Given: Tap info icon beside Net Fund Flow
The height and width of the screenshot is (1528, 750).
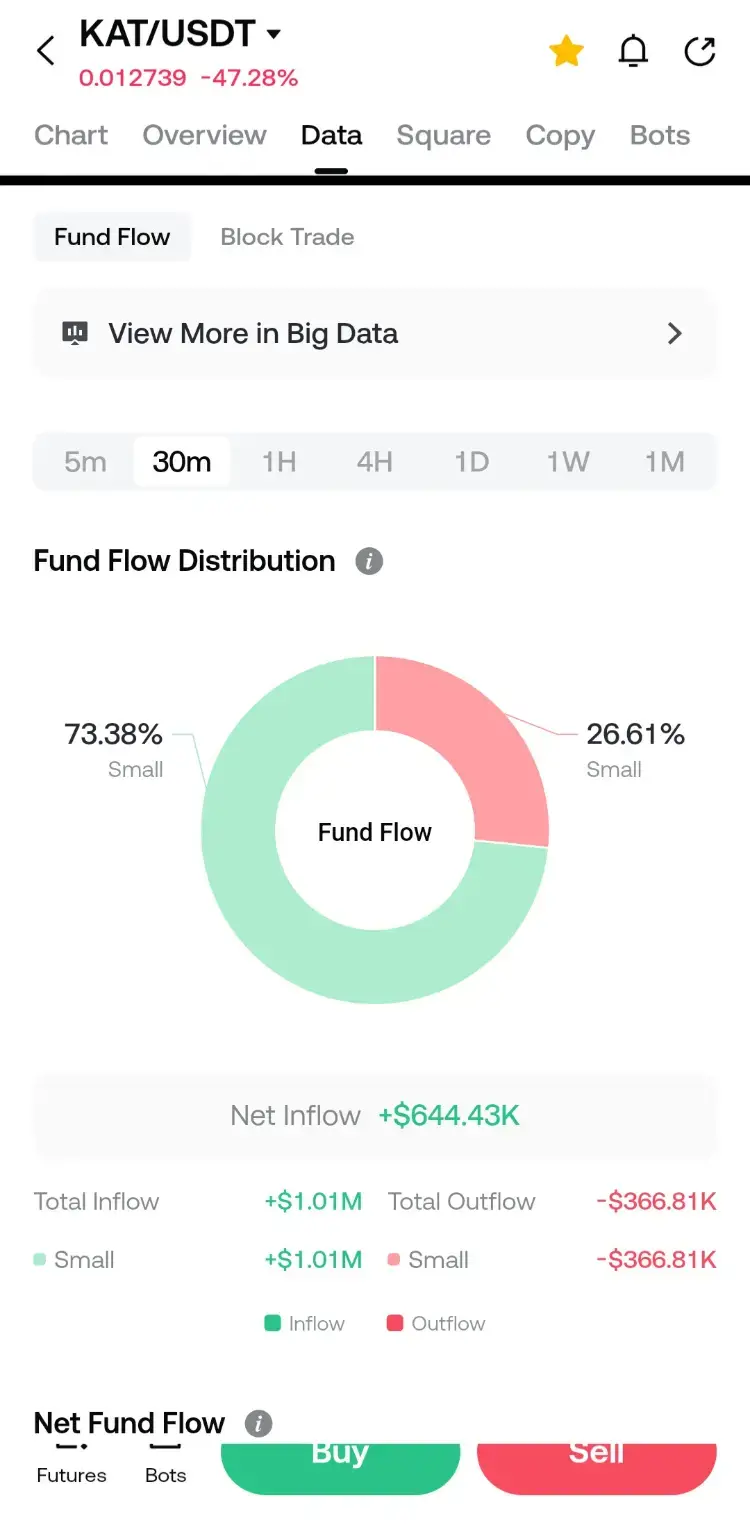Looking at the screenshot, I should (258, 1423).
